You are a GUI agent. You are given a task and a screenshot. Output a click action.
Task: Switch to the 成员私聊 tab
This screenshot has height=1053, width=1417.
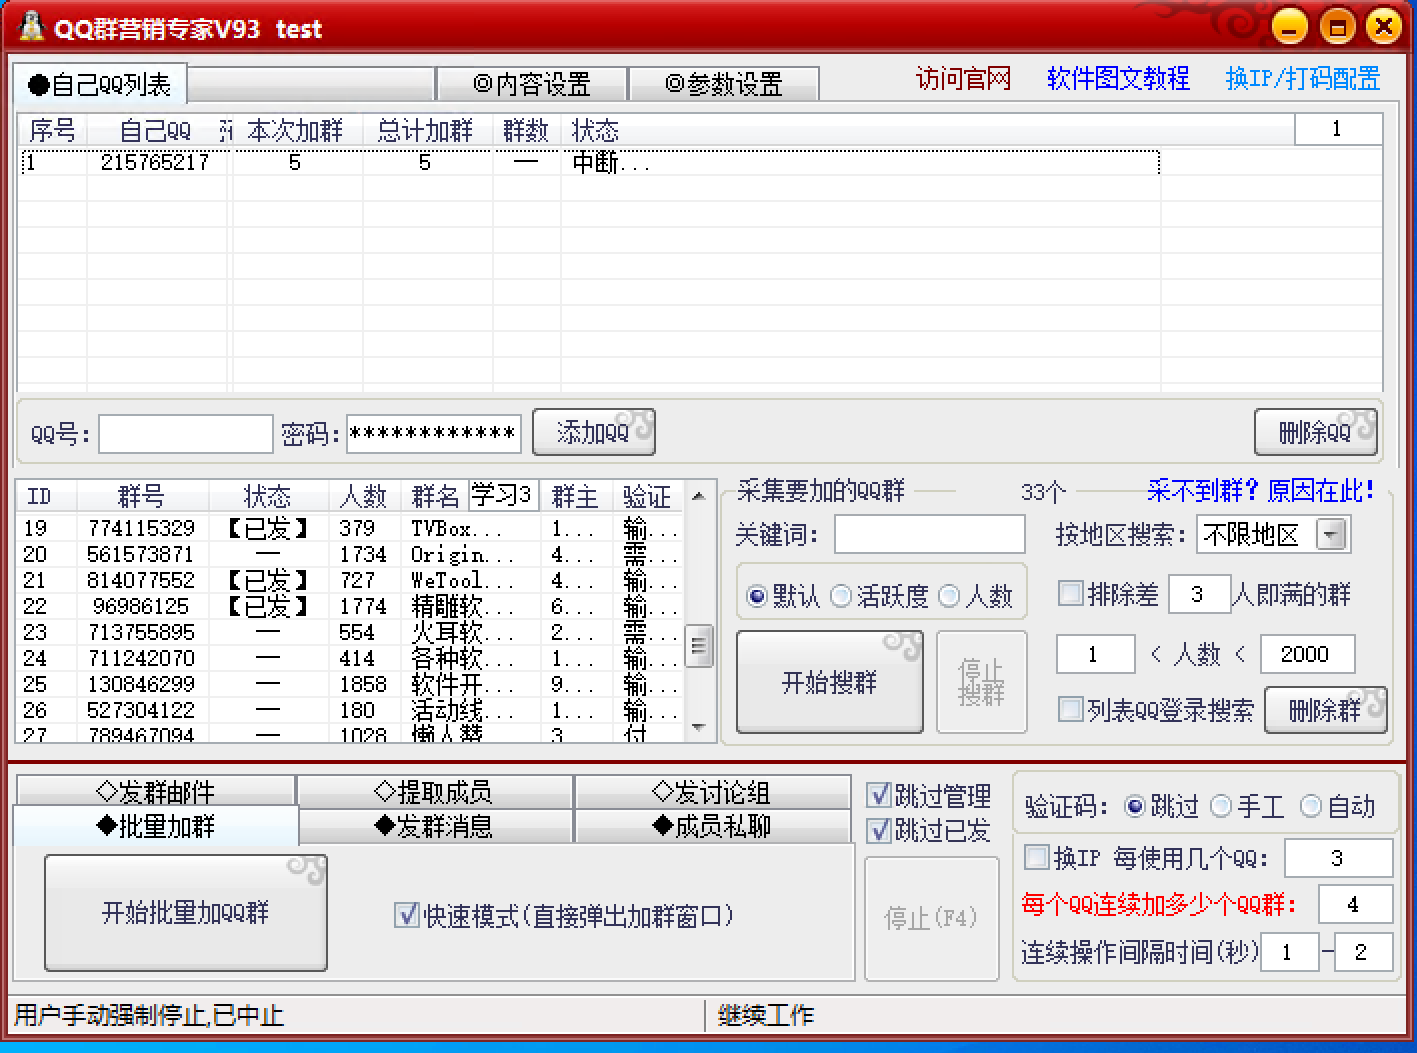pos(712,826)
